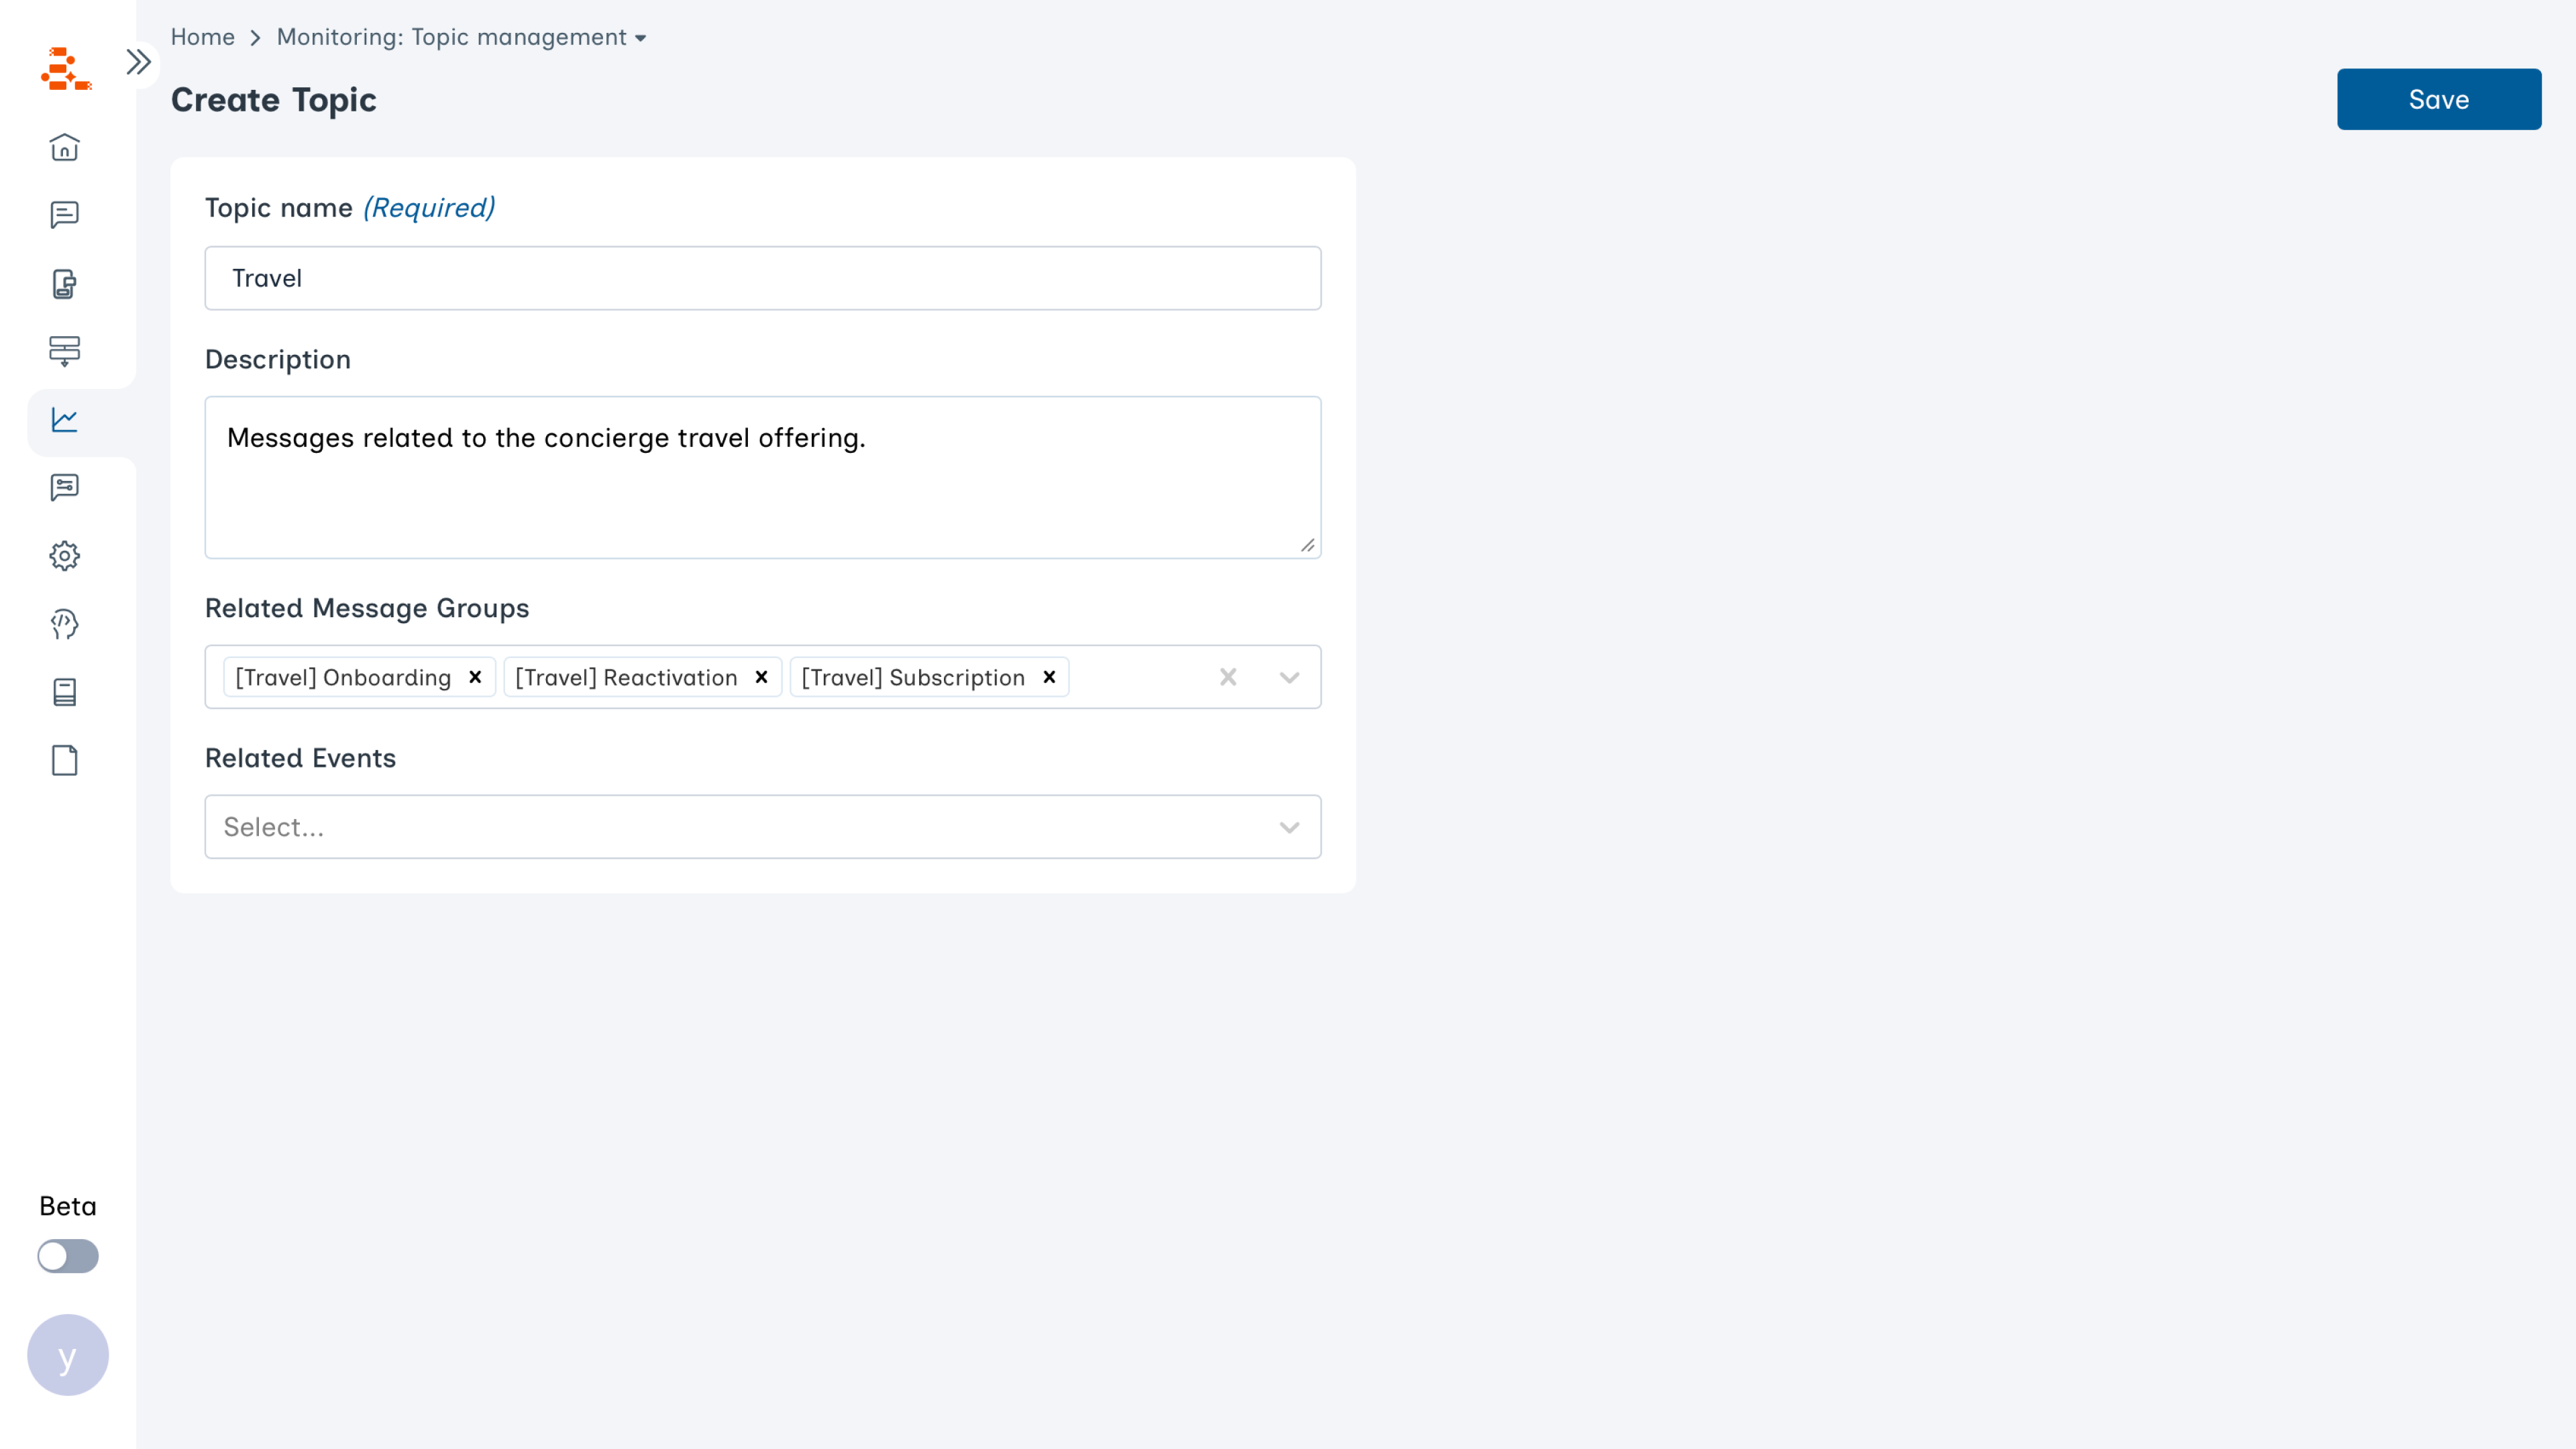Remove the [Travel] Onboarding tag
The width and height of the screenshot is (2576, 1449).
click(476, 677)
